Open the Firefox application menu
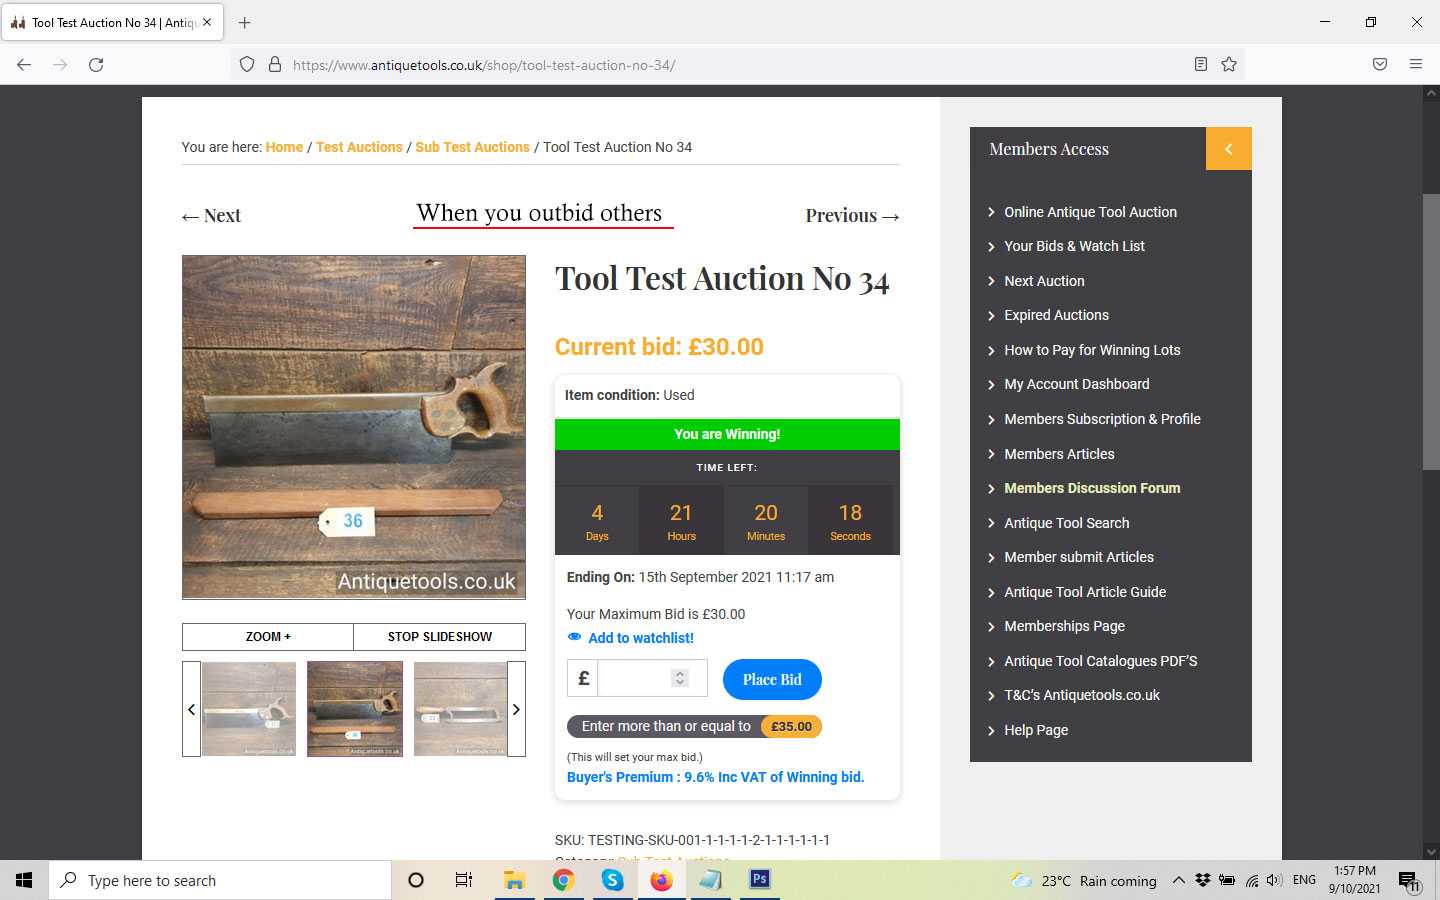 (1416, 64)
